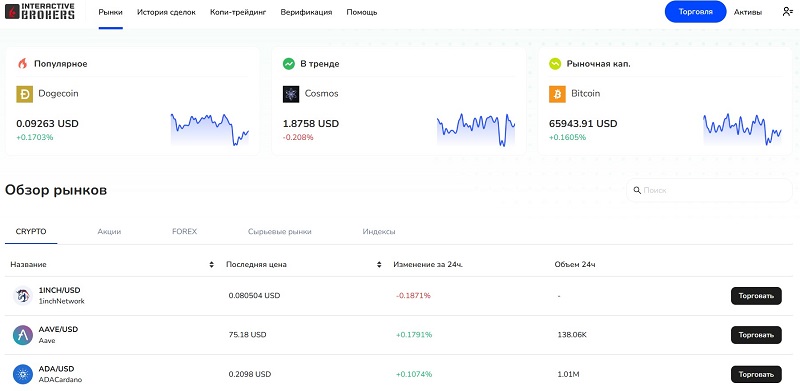The width and height of the screenshot is (800, 391).
Task: Open the user profile icon
Action: click(x=787, y=12)
